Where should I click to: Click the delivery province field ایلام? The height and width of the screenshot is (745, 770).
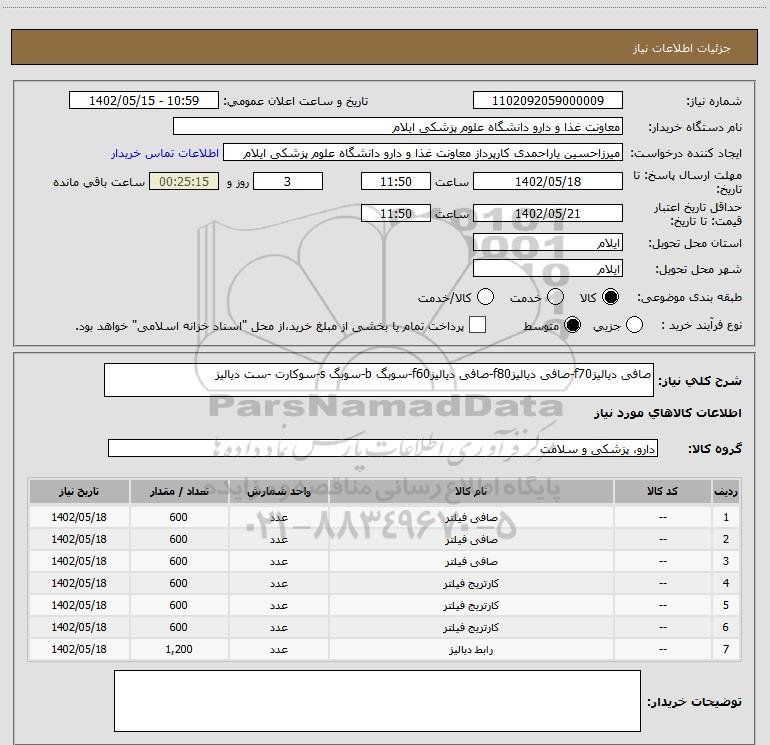pyautogui.click(x=548, y=242)
